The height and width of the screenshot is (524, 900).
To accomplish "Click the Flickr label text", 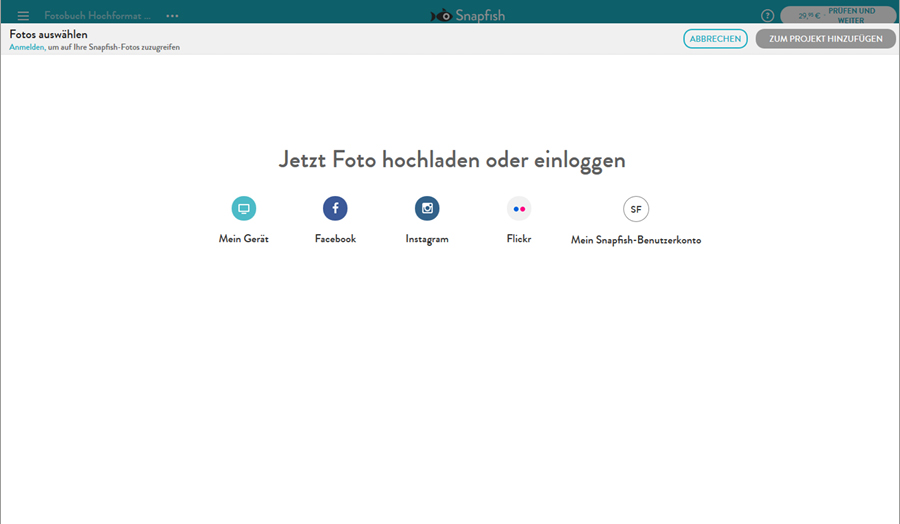I will [x=519, y=239].
